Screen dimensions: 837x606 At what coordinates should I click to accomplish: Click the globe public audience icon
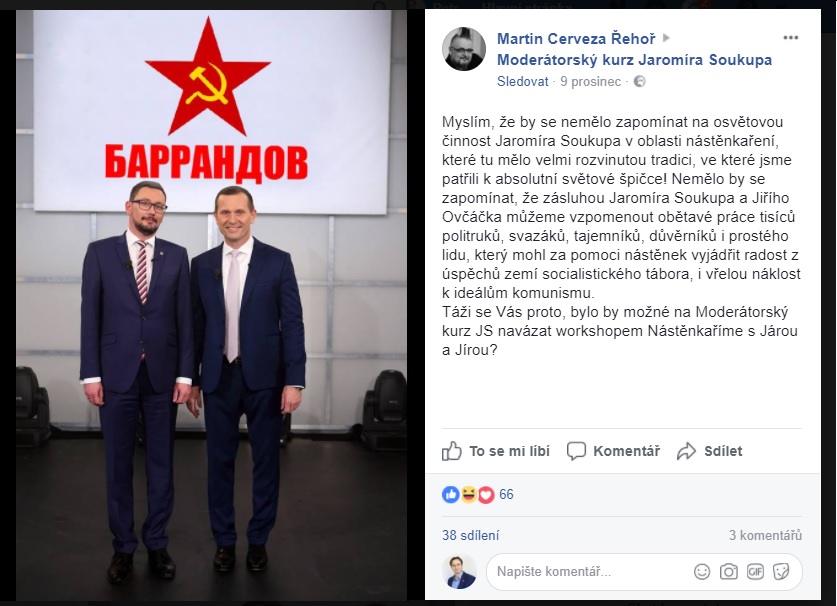[639, 82]
